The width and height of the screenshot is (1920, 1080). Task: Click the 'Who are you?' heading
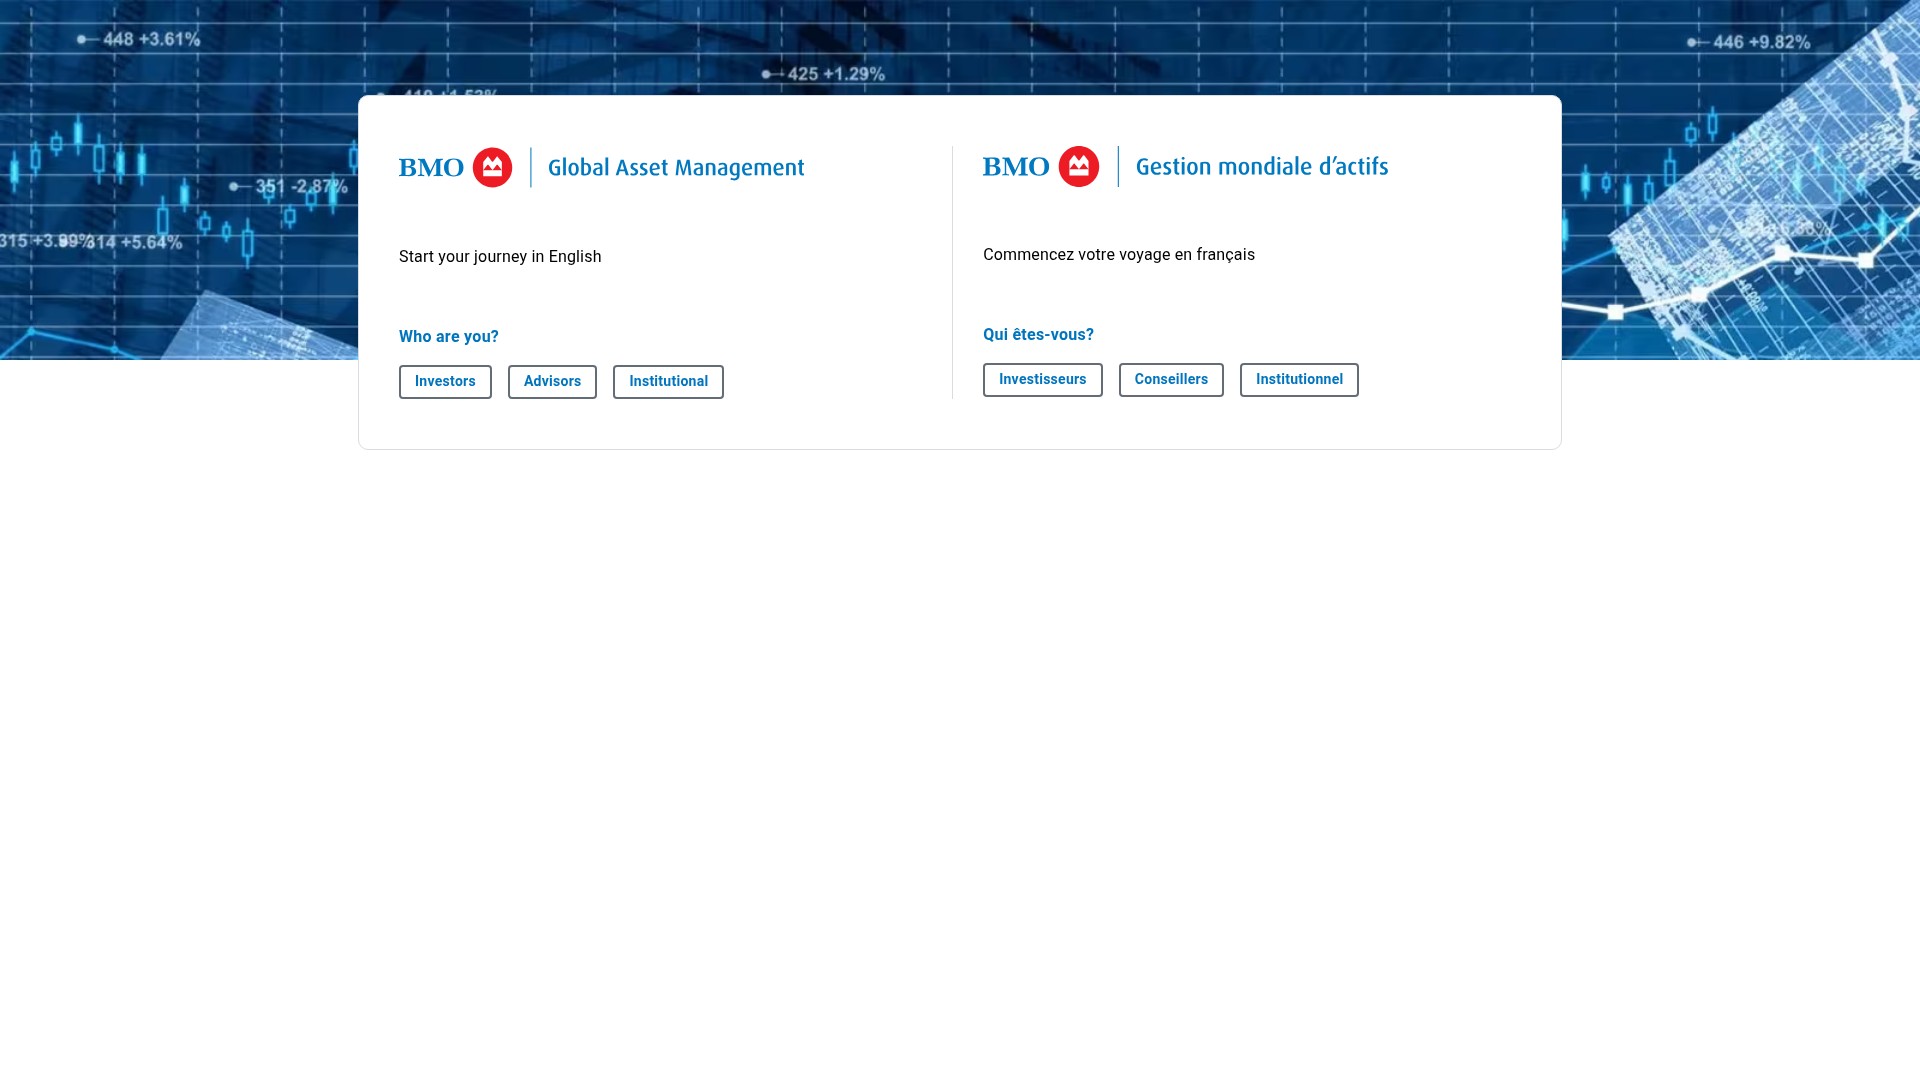pyautogui.click(x=449, y=337)
